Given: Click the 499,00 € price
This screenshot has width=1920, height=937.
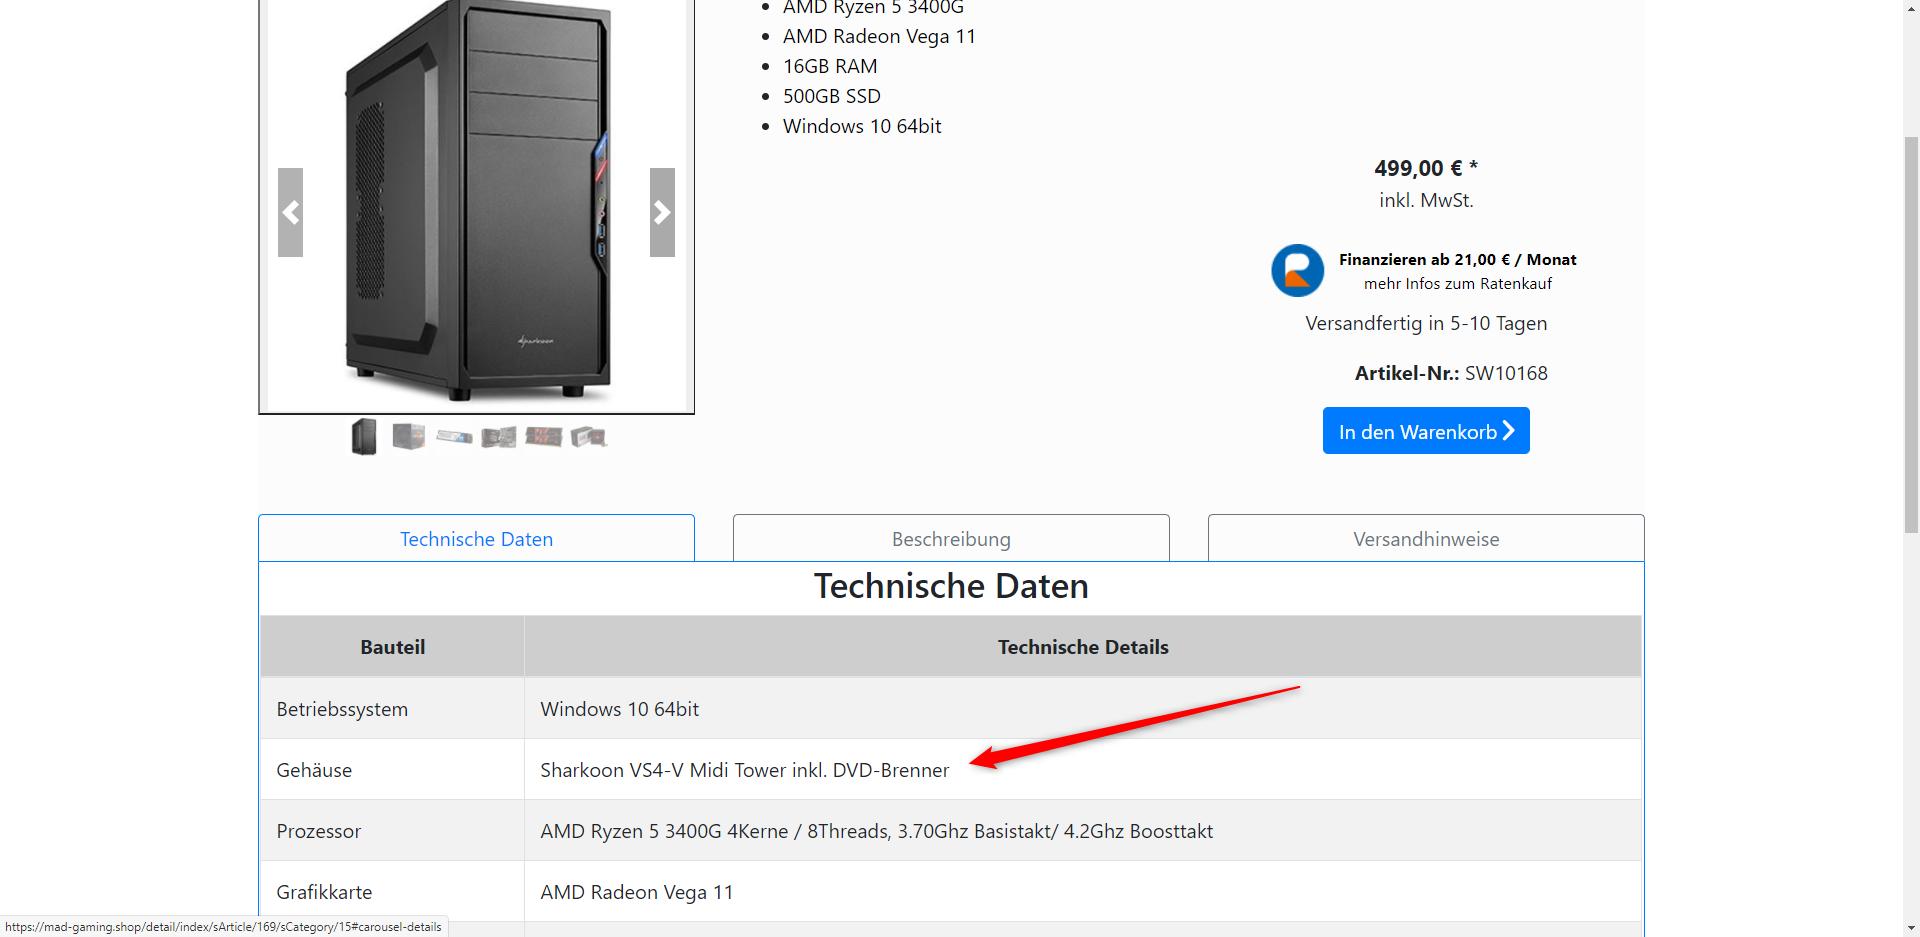Looking at the screenshot, I should click(x=1426, y=168).
